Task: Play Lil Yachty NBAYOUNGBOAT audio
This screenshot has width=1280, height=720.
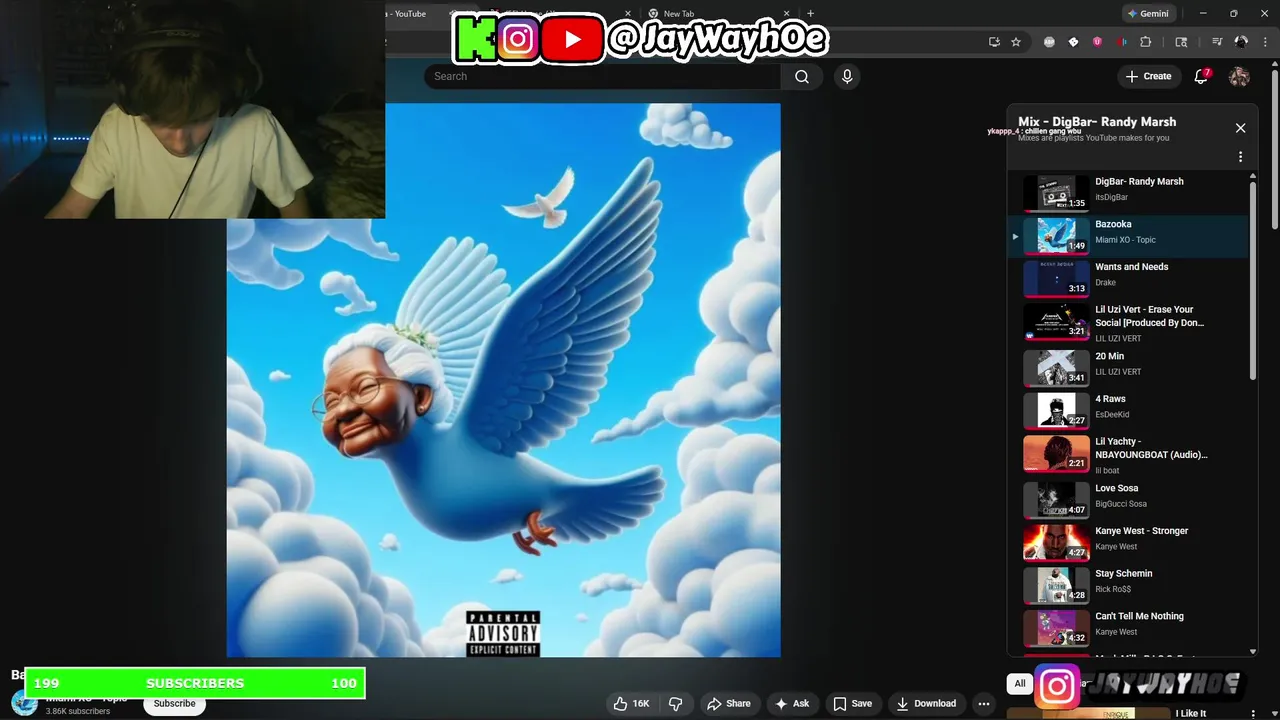Action: coord(1129,455)
